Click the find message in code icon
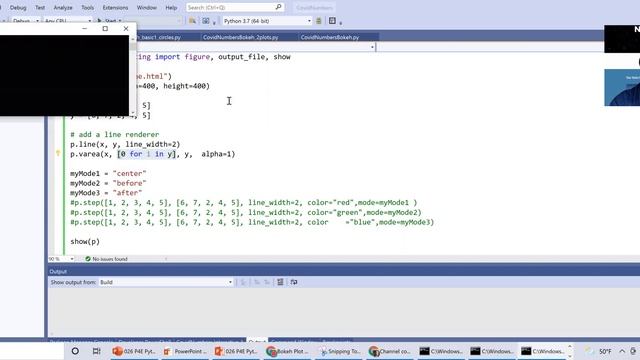 [243, 282]
